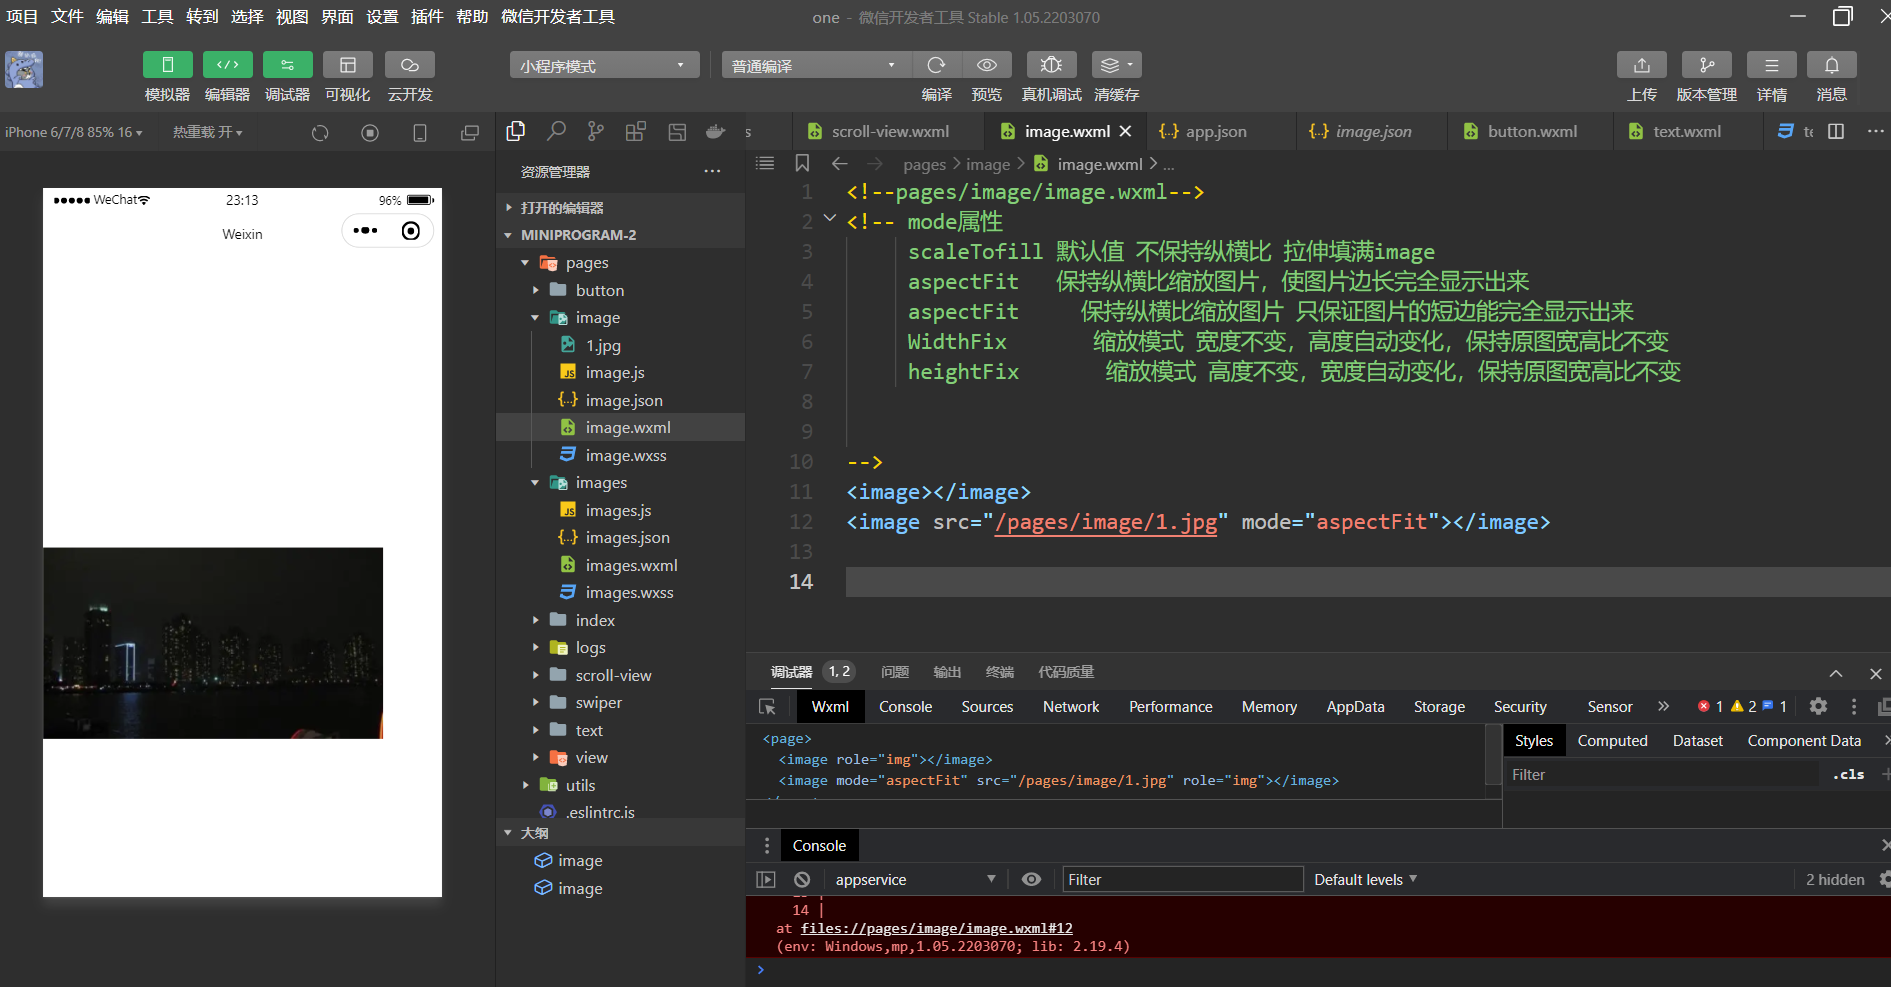
Task: Toggle the simulator (模拟器) panel button
Action: click(x=167, y=65)
